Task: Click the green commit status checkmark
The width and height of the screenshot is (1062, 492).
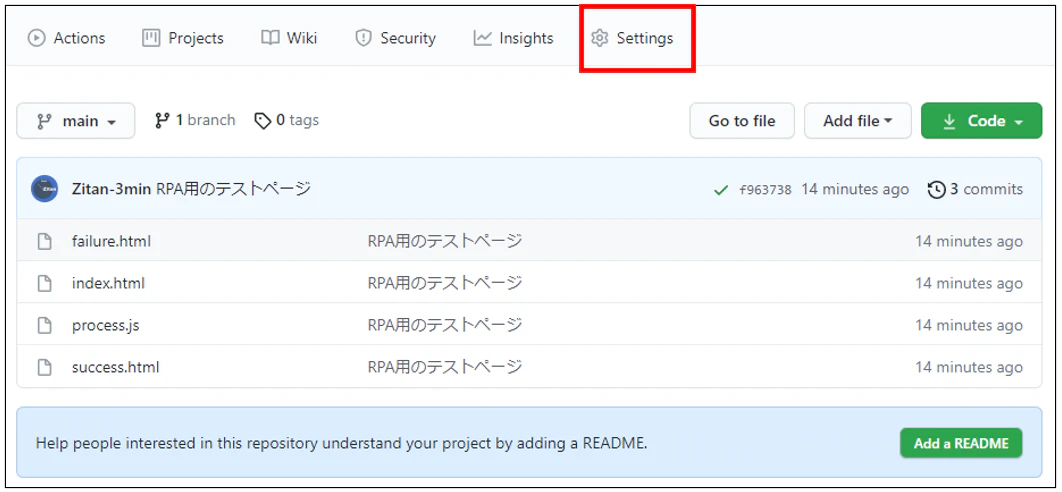Action: pyautogui.click(x=721, y=190)
